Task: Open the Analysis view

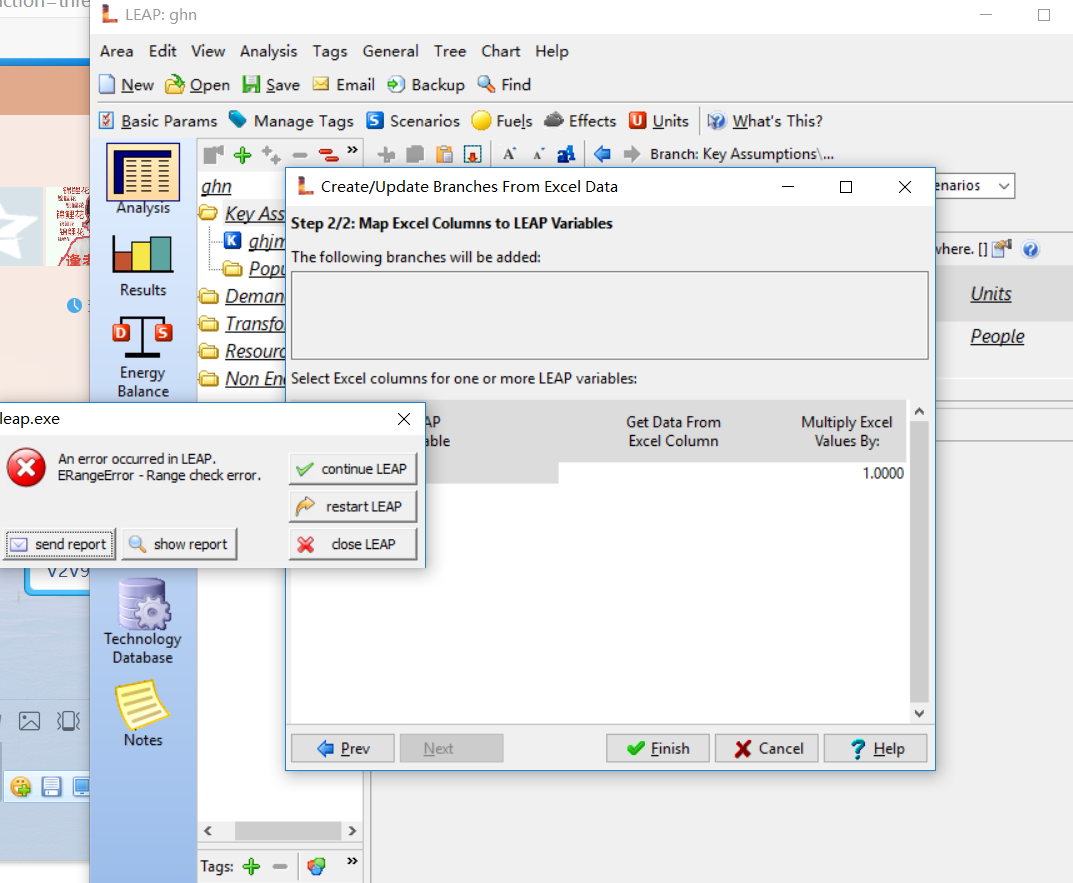Action: click(x=142, y=179)
